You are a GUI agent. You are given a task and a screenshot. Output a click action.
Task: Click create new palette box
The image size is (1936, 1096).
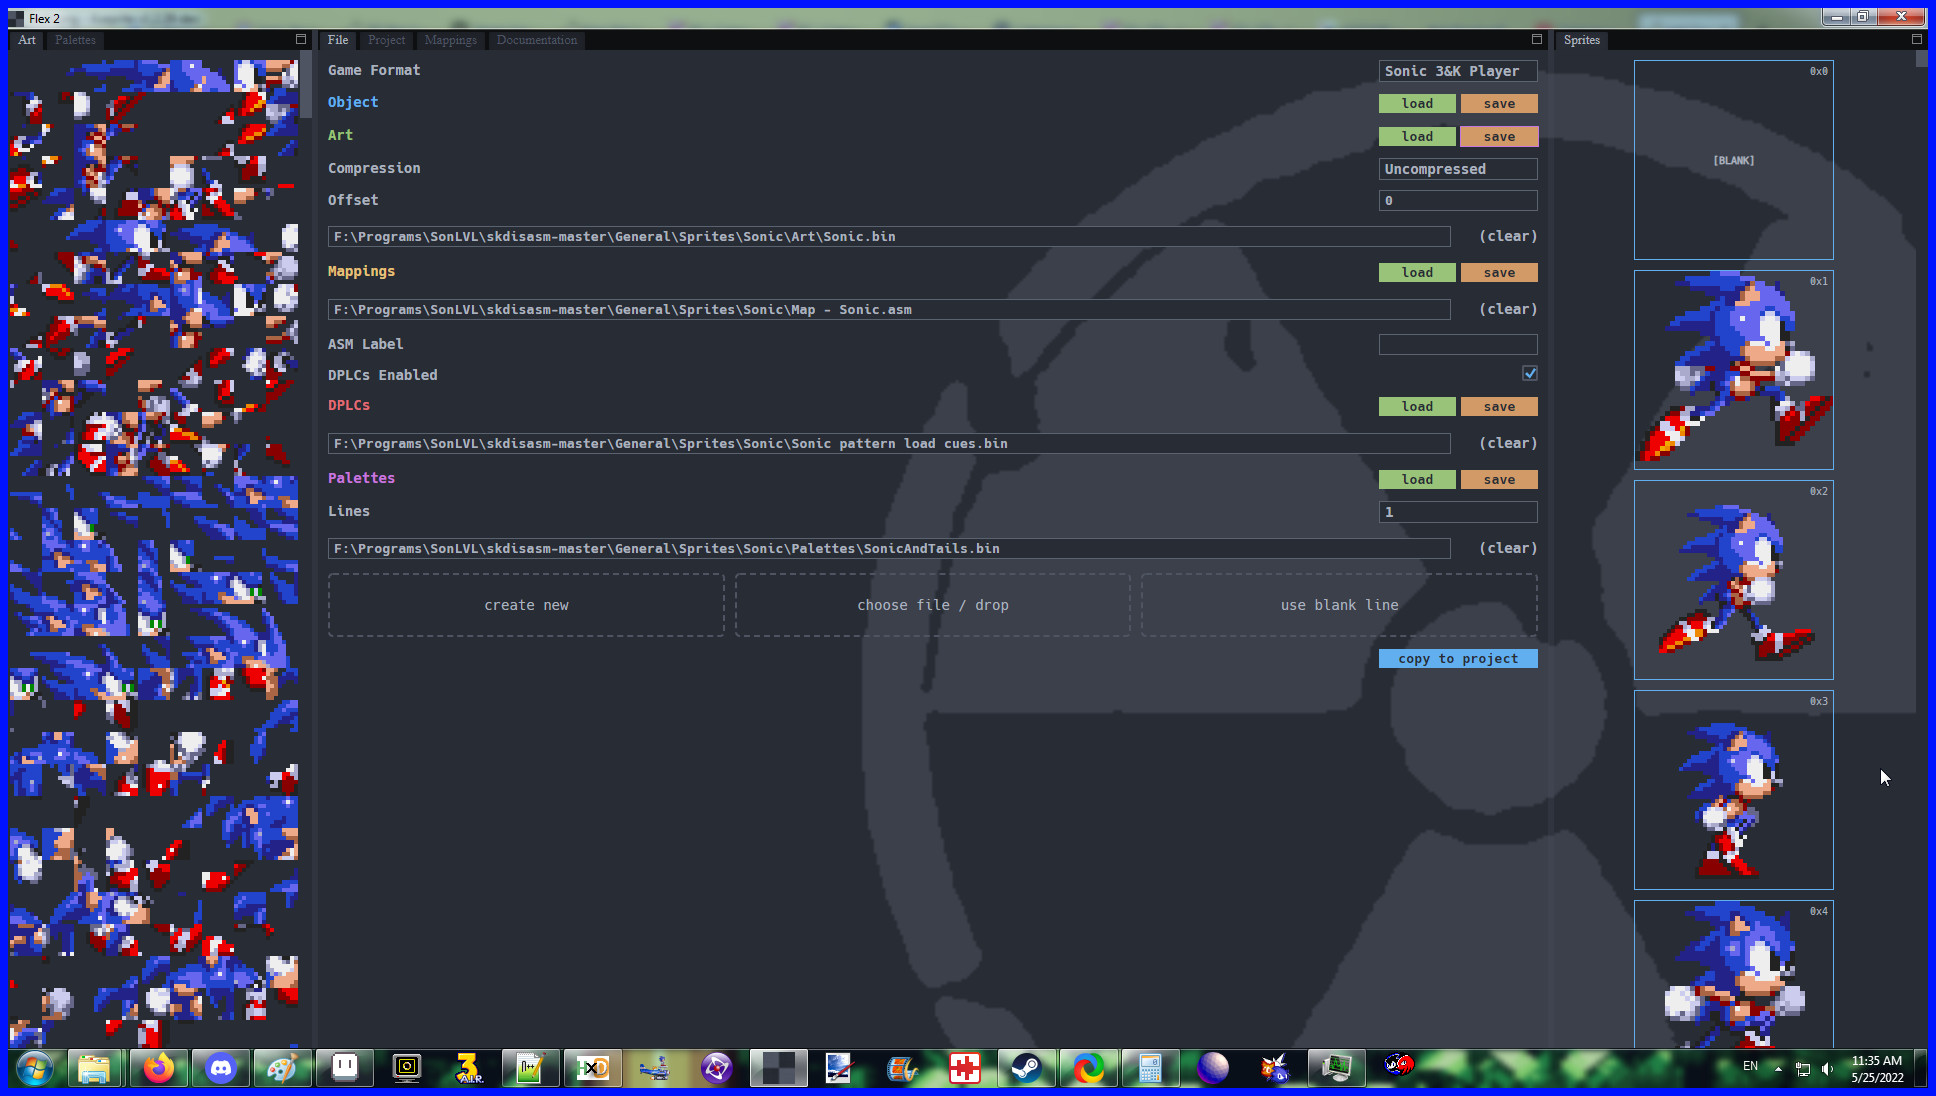(x=526, y=605)
